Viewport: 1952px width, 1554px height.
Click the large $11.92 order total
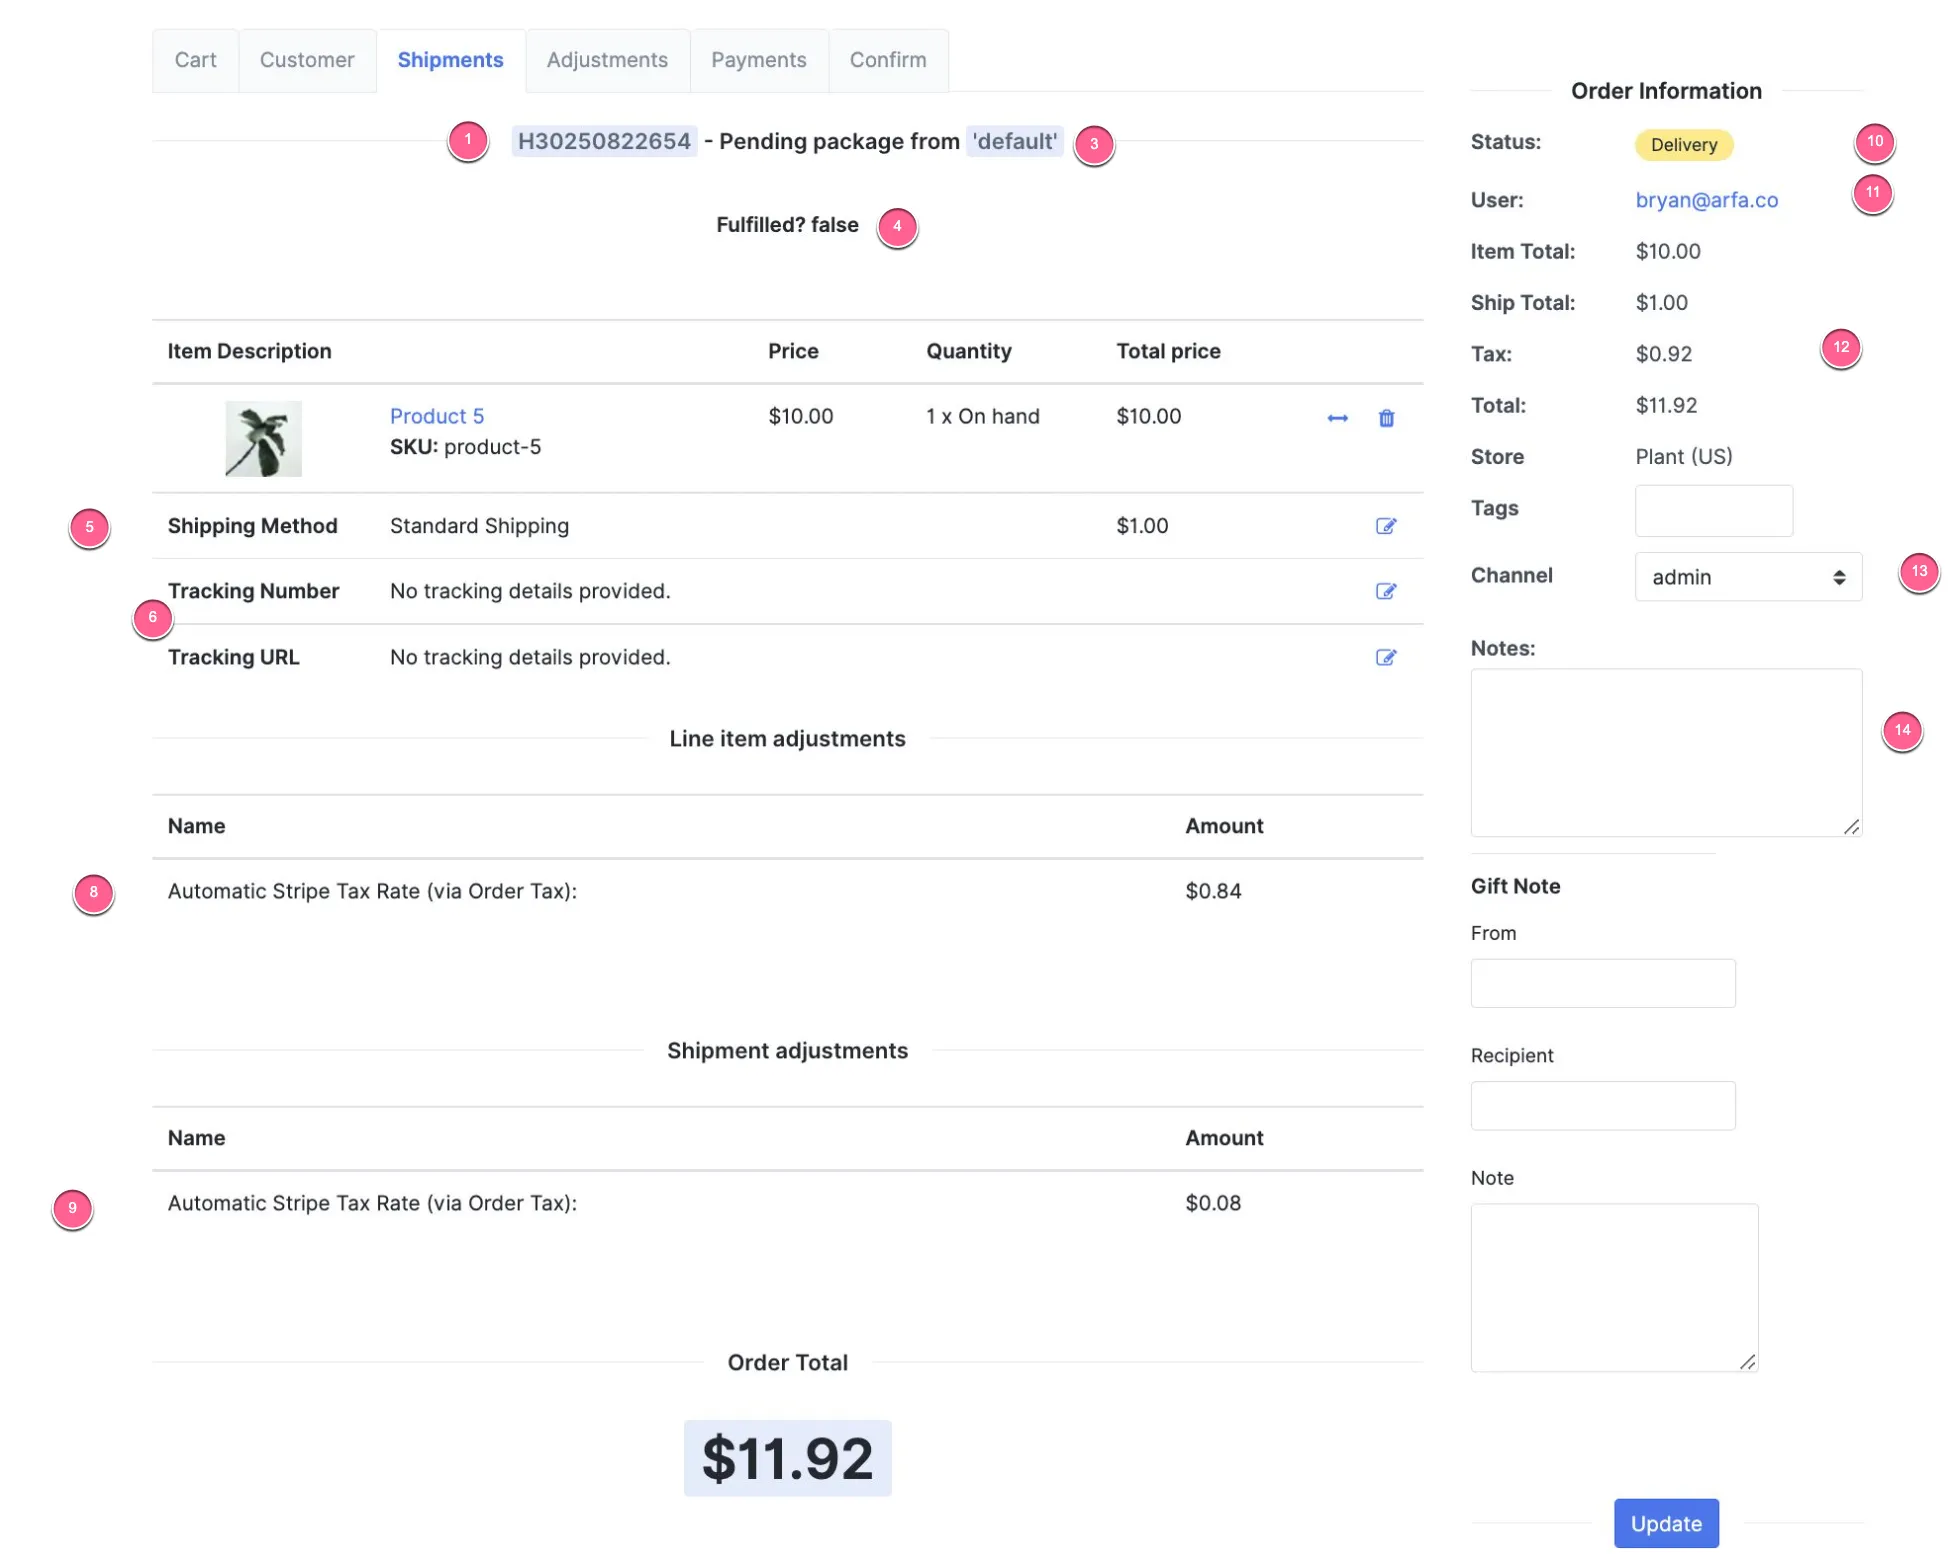click(787, 1458)
